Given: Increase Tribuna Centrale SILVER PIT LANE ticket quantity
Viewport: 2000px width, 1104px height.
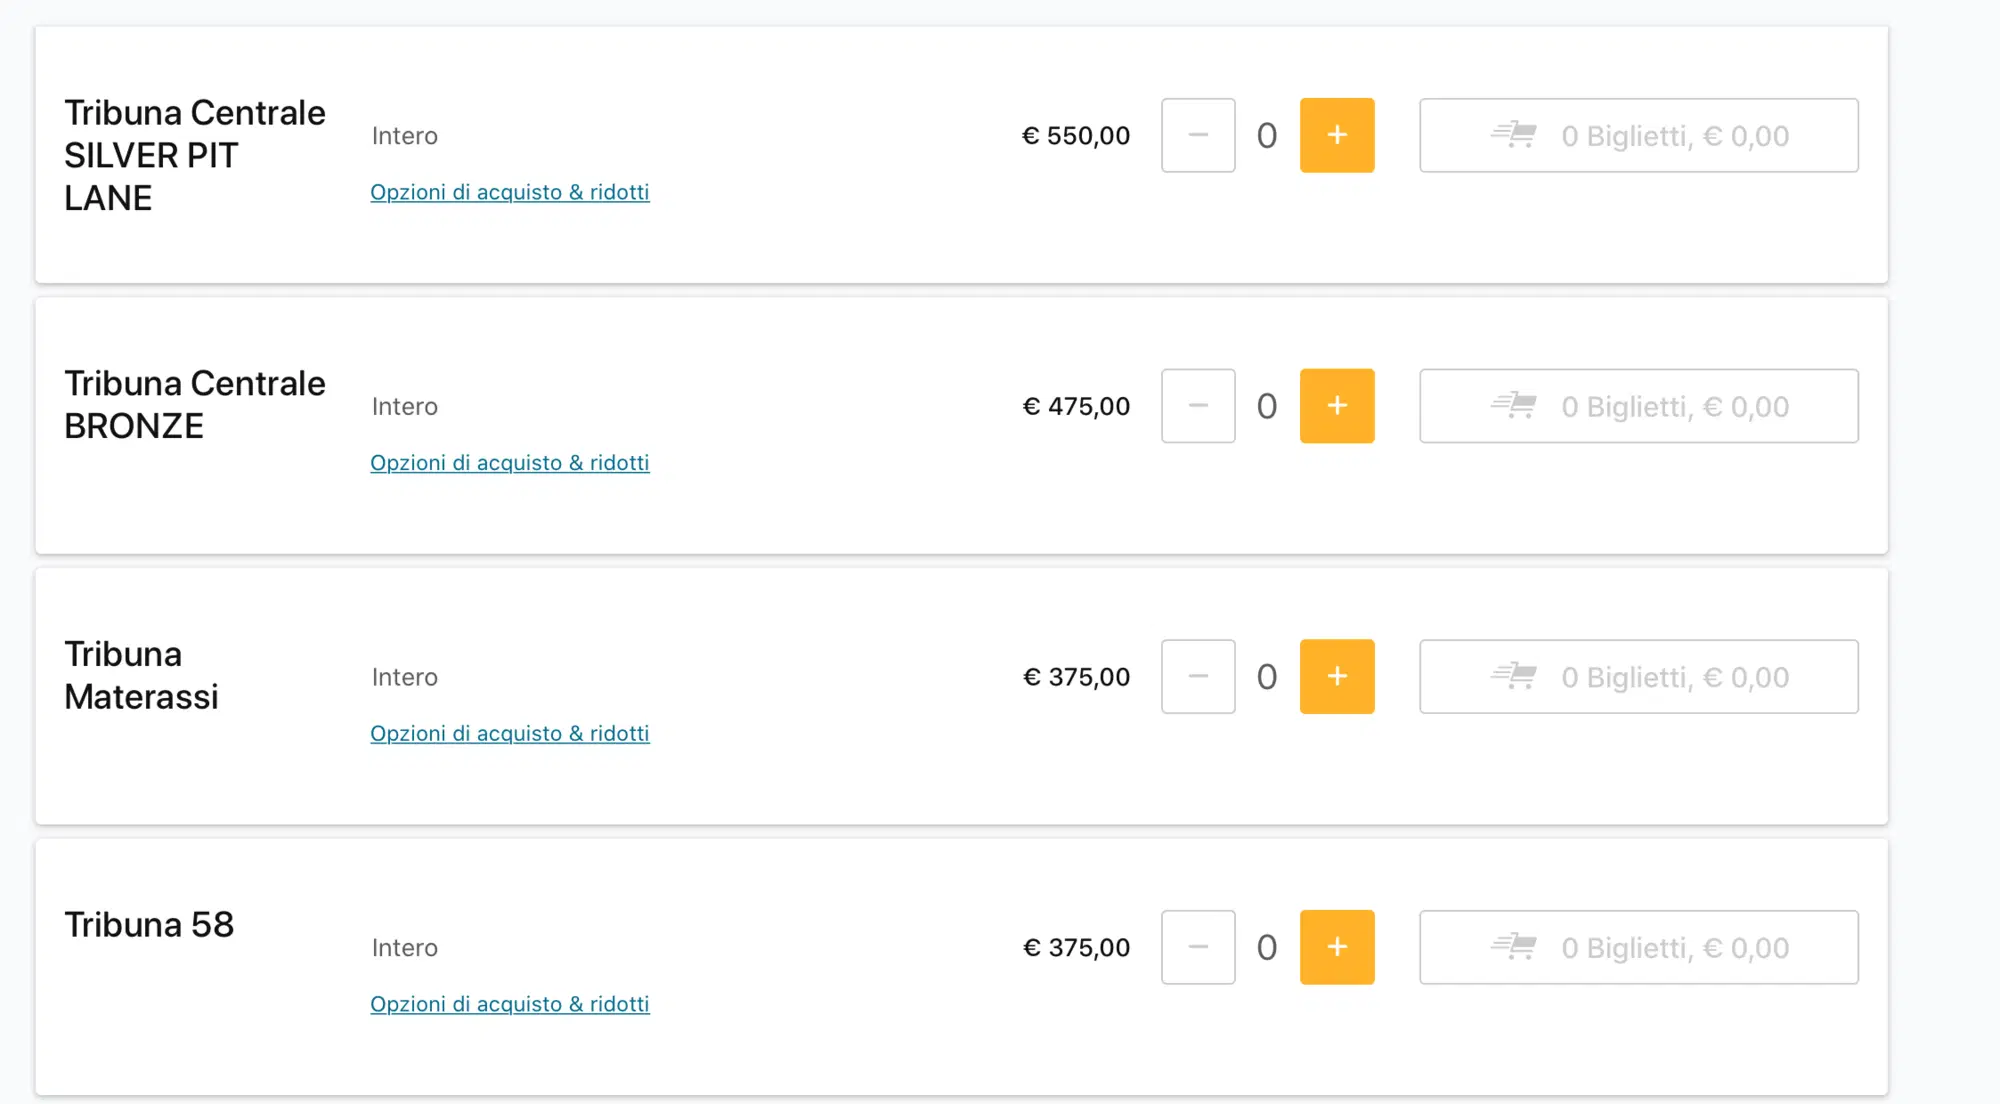Looking at the screenshot, I should [1336, 135].
